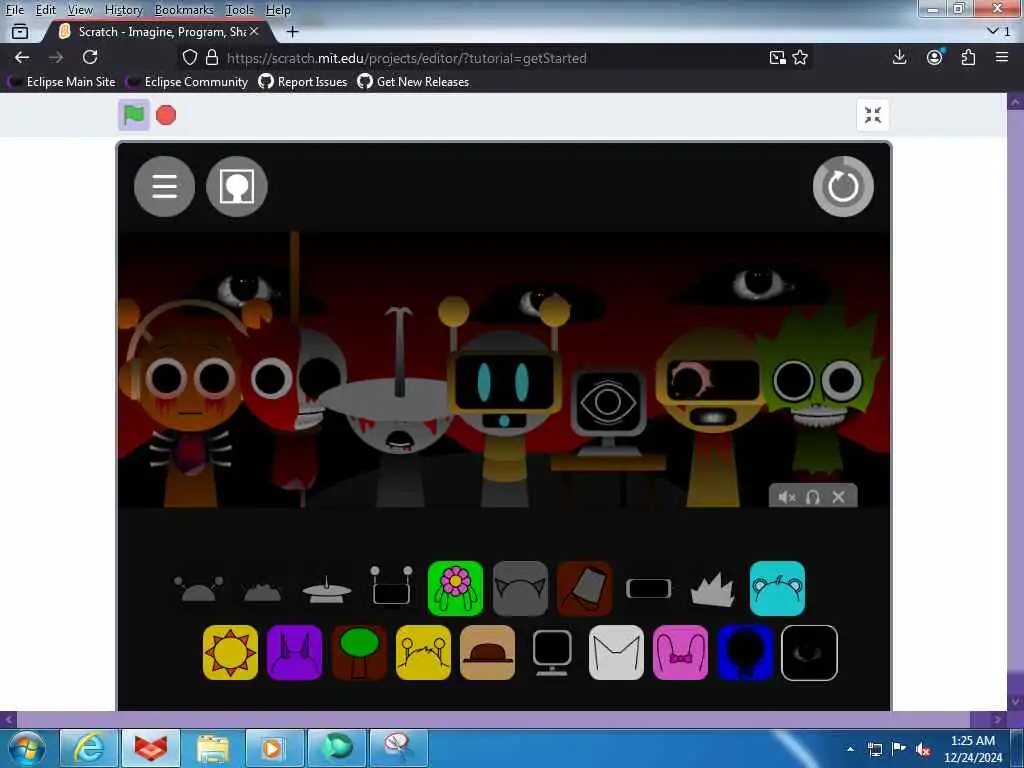Open the Extensions puzzle icon

968,57
